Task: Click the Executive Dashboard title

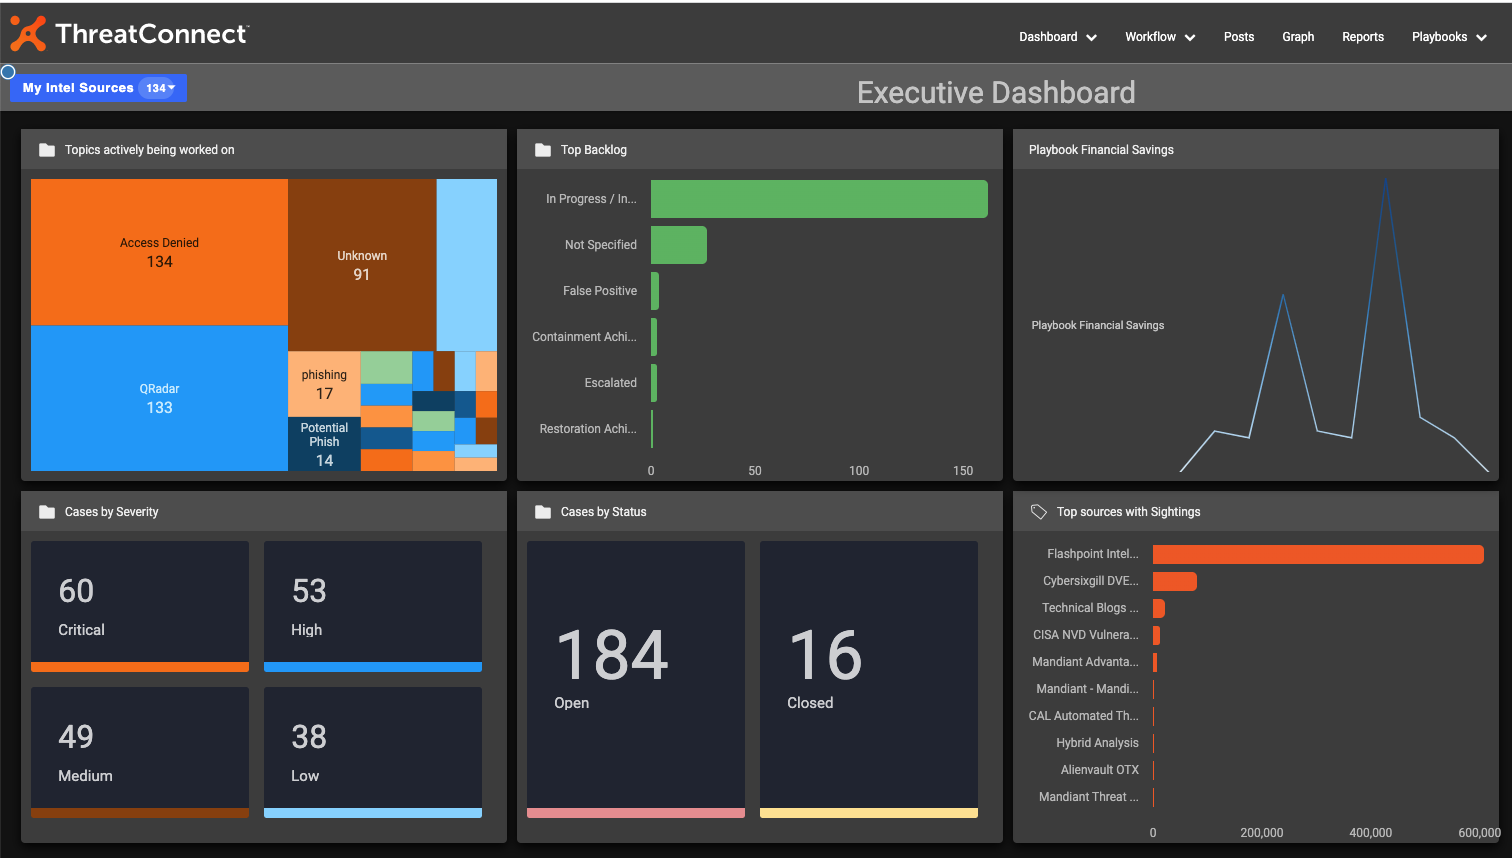Action: click(996, 92)
